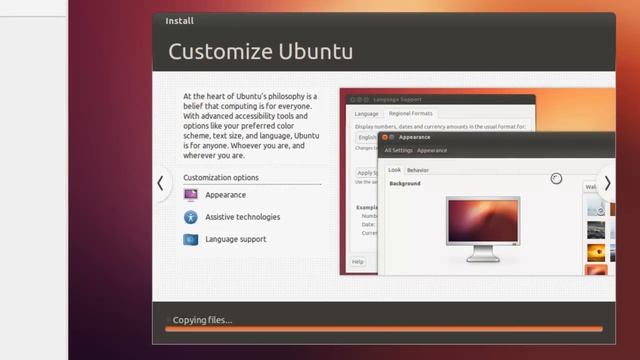The height and width of the screenshot is (360, 640).
Task: Click the desktop background monitor preview
Action: pos(483,229)
